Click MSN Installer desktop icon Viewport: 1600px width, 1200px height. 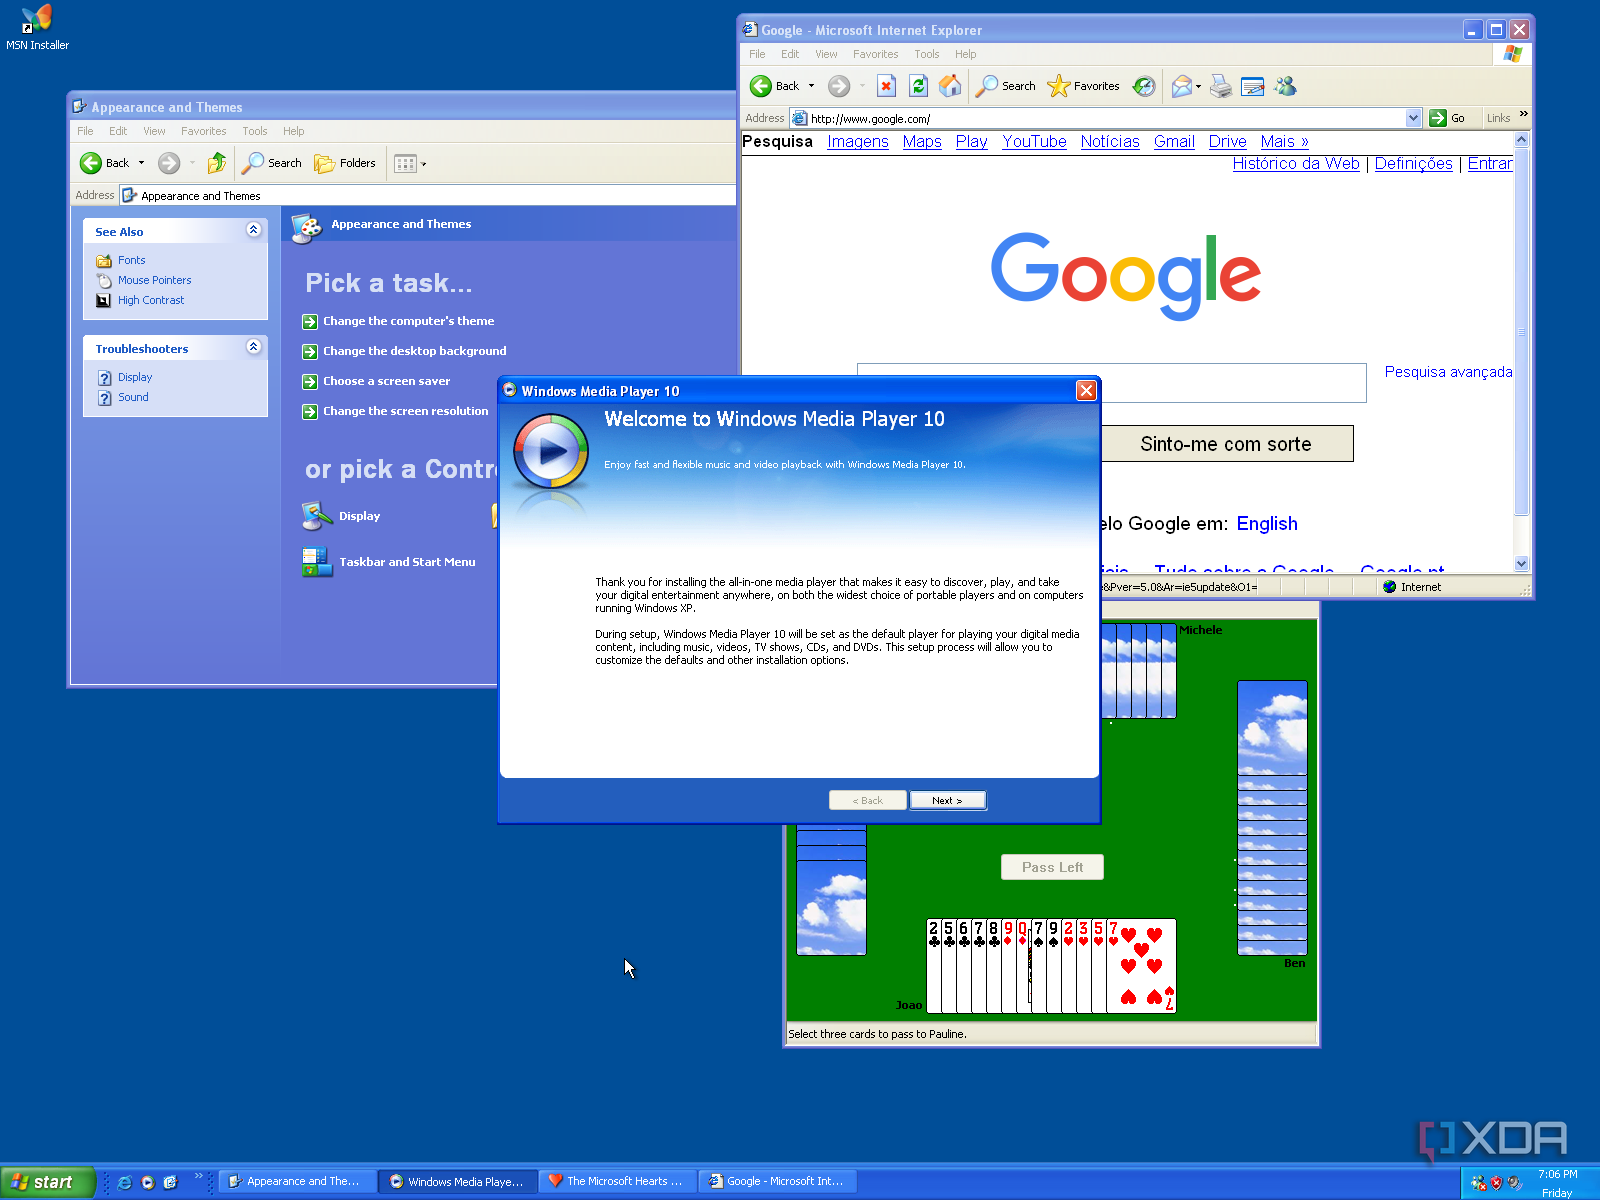[x=37, y=28]
